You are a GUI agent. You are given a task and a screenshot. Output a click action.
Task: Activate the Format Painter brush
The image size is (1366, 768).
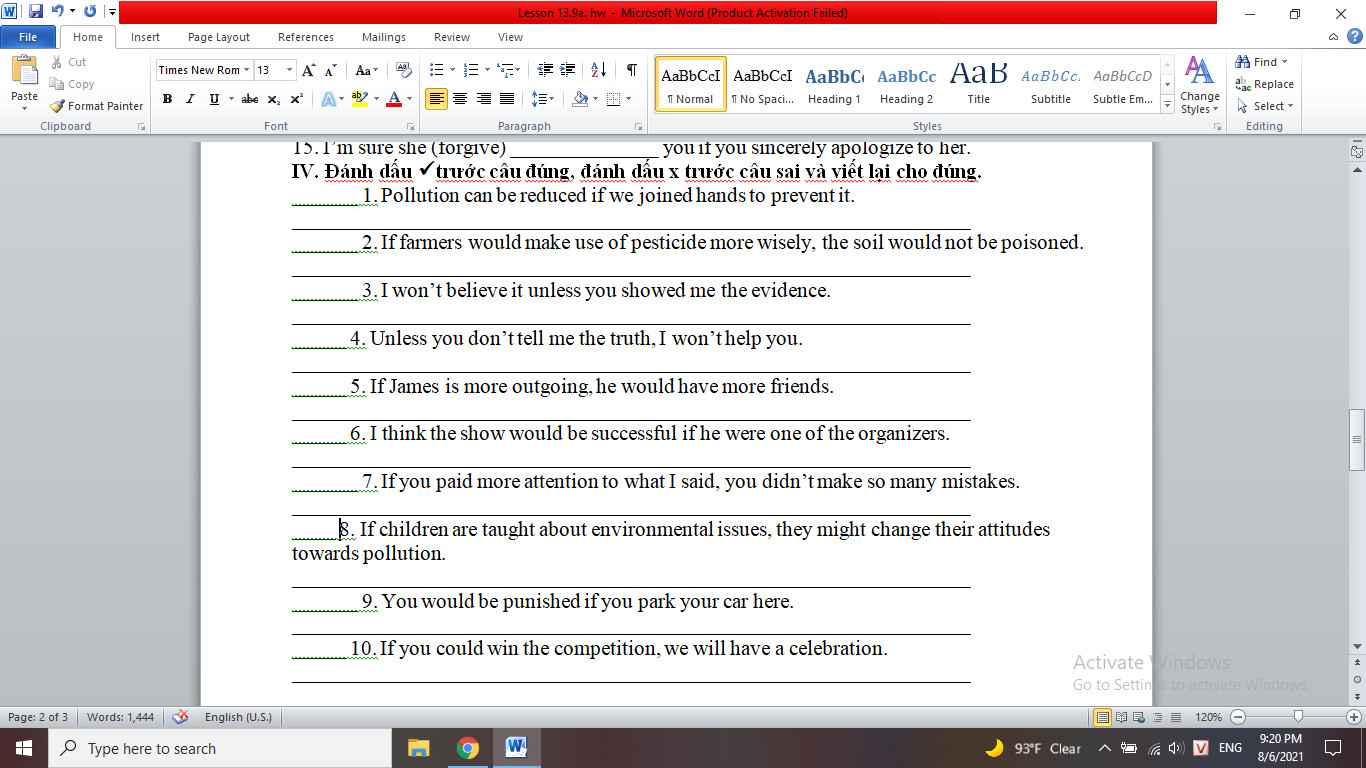coord(57,106)
